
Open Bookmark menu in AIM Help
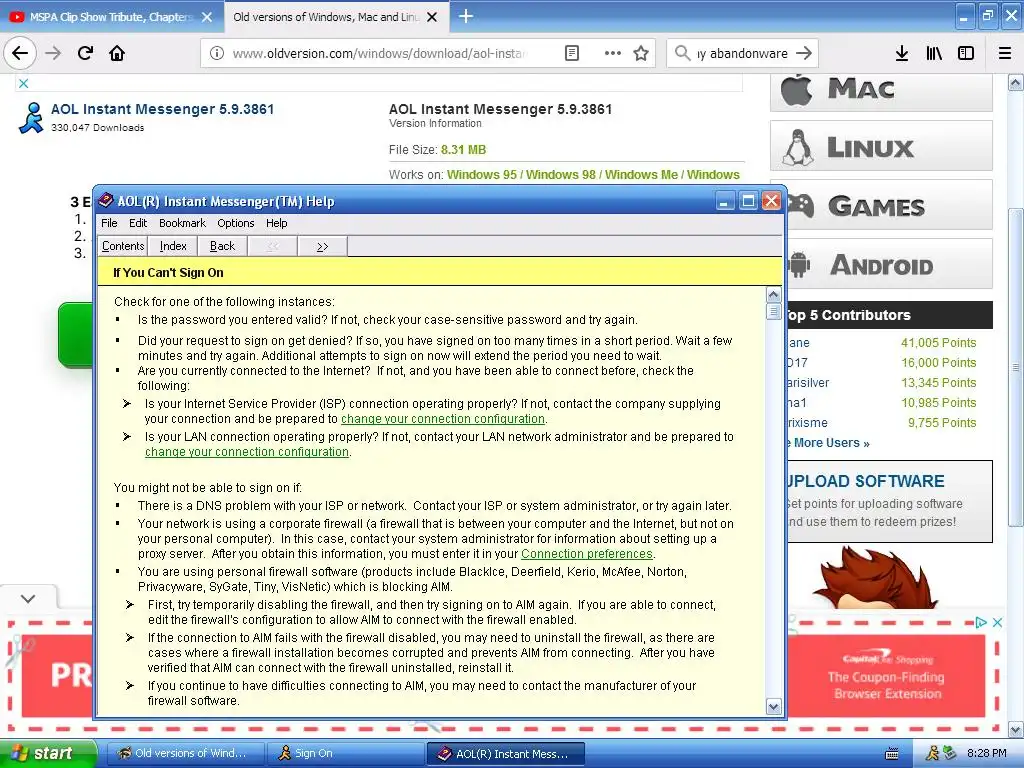point(182,223)
